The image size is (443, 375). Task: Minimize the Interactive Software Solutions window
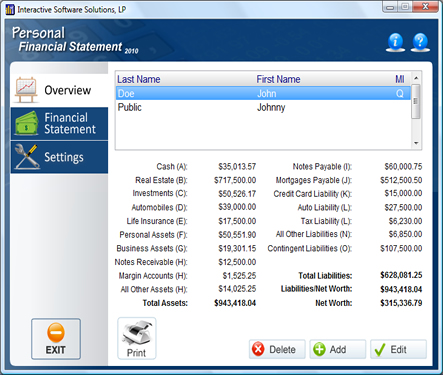coord(390,7)
